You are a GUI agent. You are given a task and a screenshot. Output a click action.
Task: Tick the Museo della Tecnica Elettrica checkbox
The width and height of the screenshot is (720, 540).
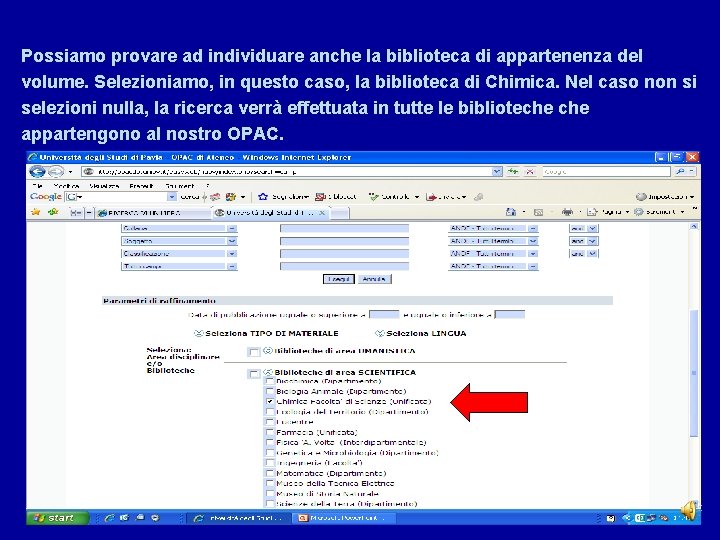coord(270,483)
